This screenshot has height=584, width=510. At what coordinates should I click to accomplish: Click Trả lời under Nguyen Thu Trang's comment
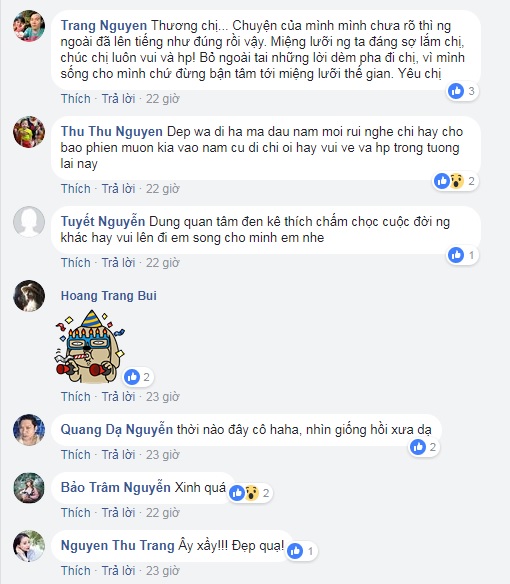point(118,571)
